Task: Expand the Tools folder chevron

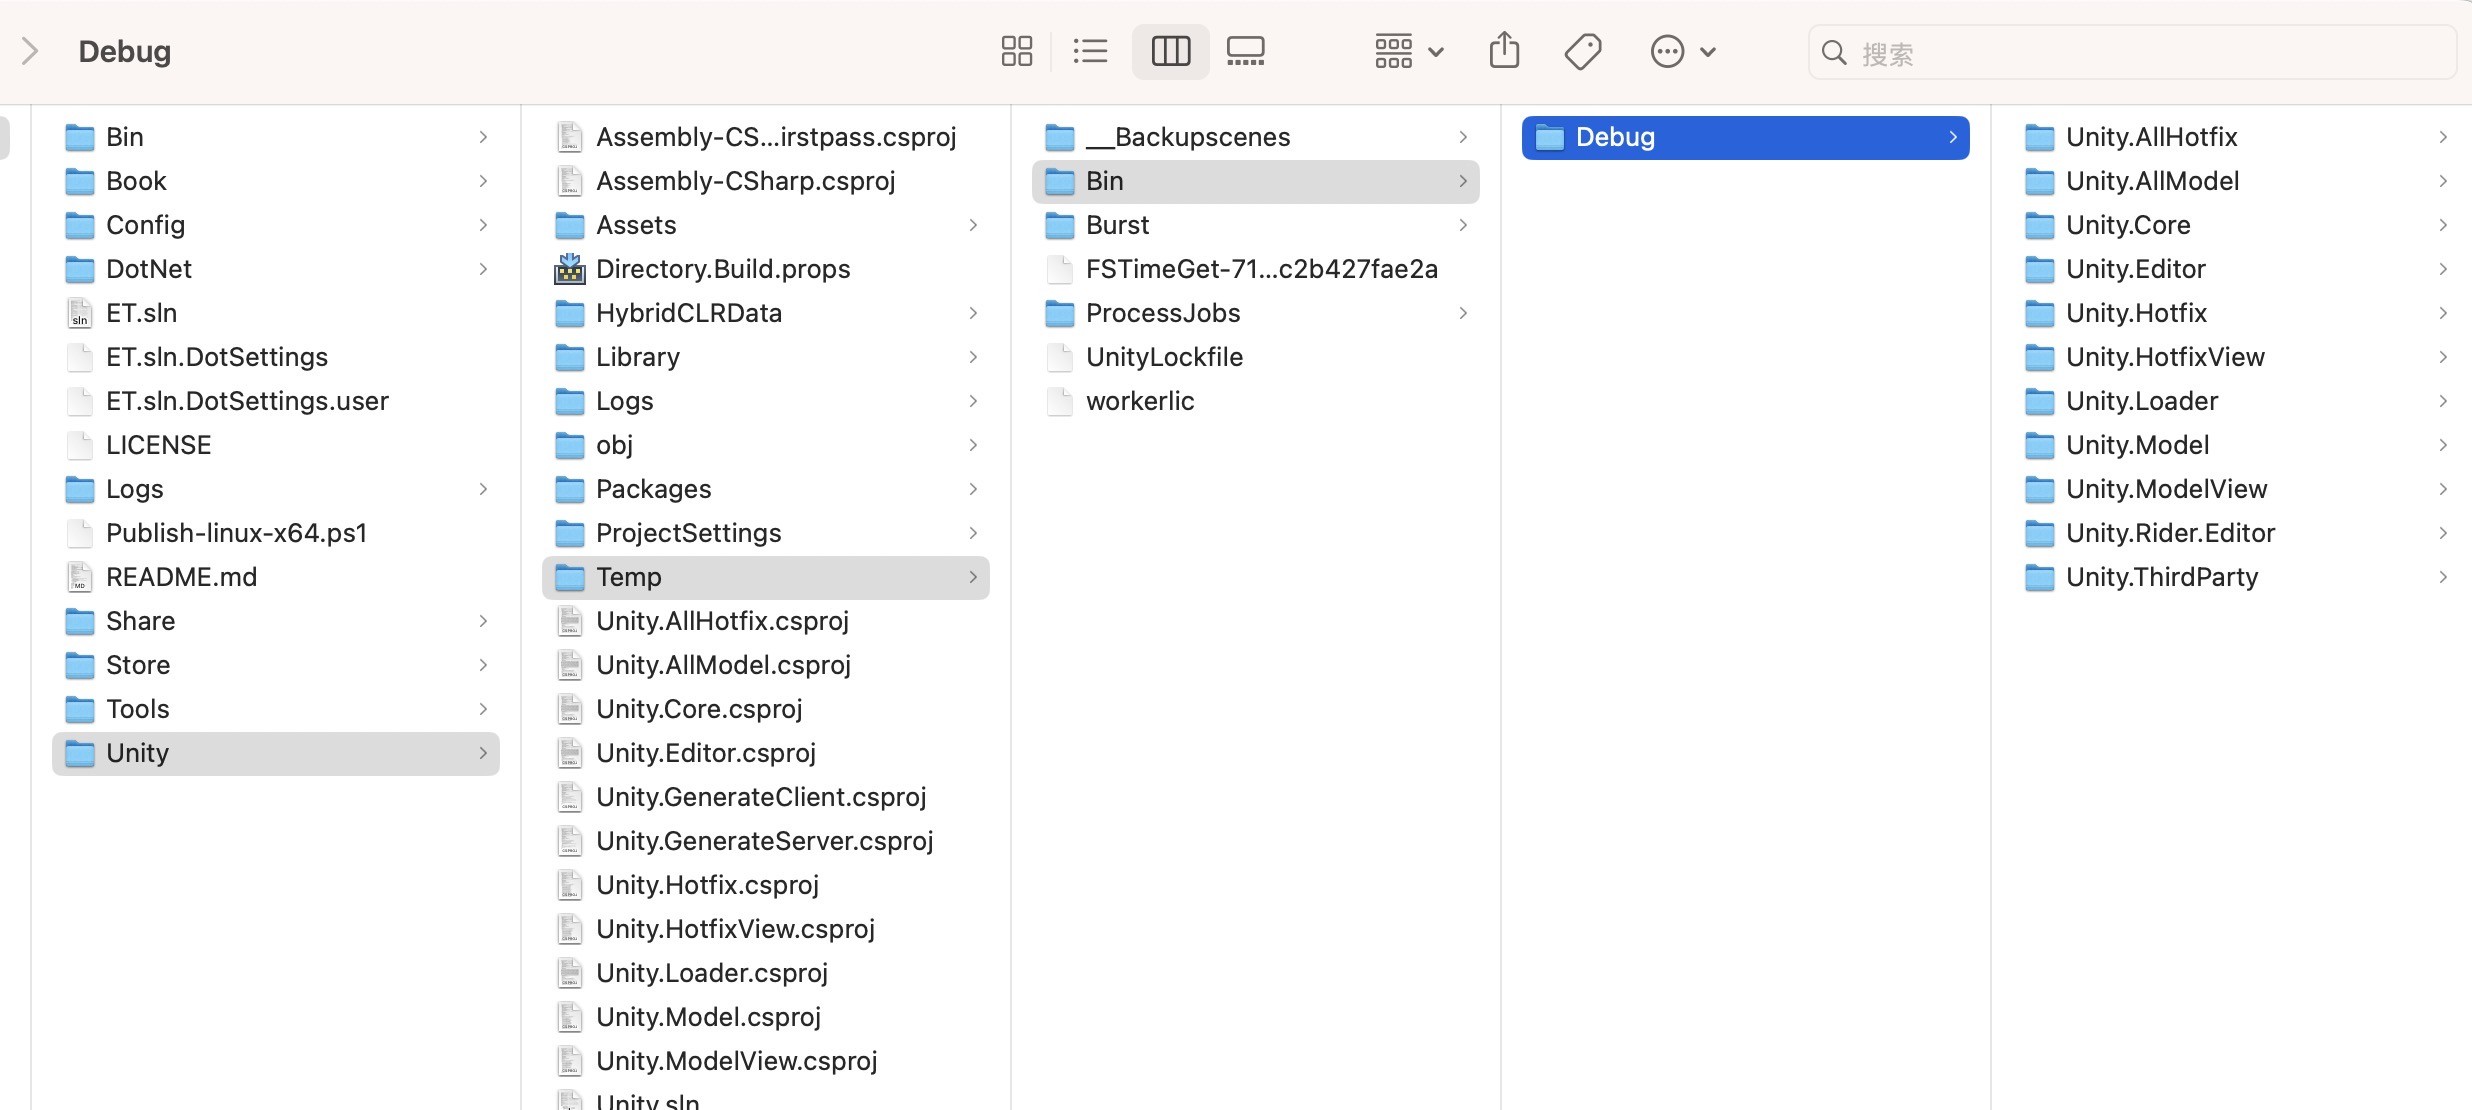Action: tap(483, 709)
